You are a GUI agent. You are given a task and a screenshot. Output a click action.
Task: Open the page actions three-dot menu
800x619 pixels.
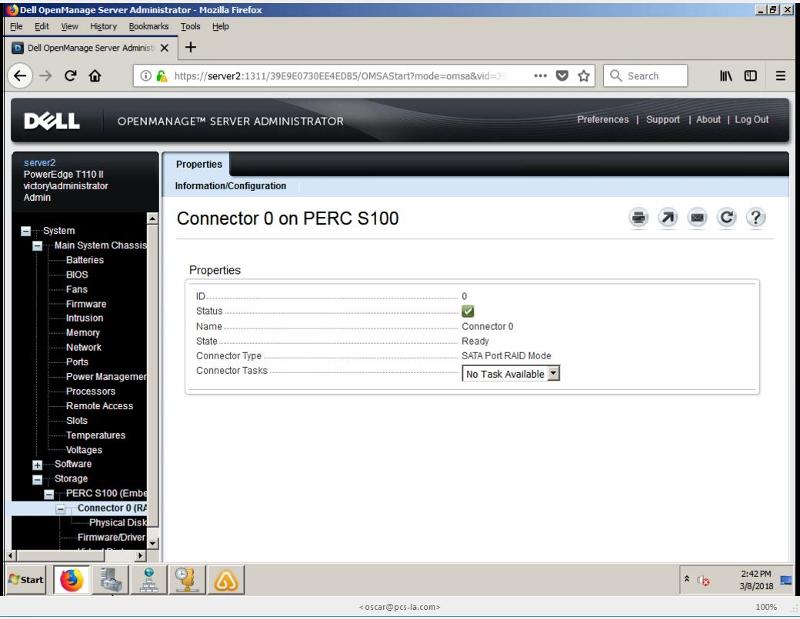tap(540, 76)
